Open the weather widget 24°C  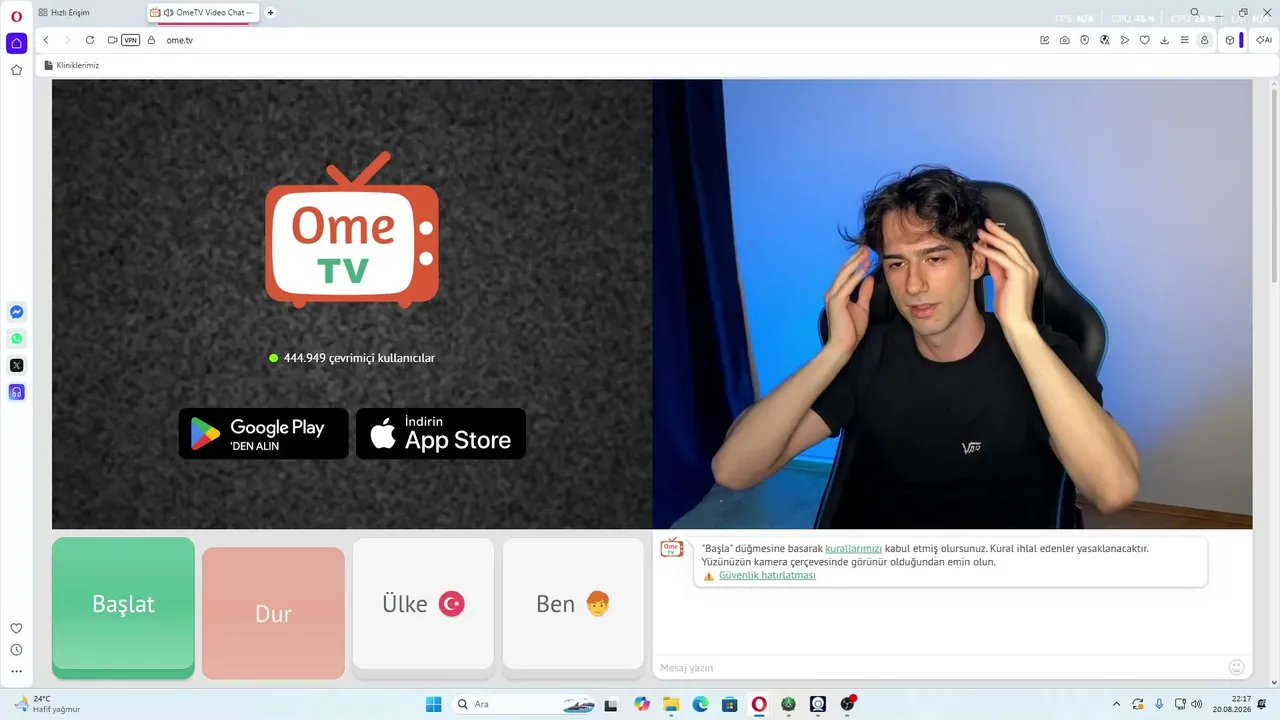pos(48,704)
